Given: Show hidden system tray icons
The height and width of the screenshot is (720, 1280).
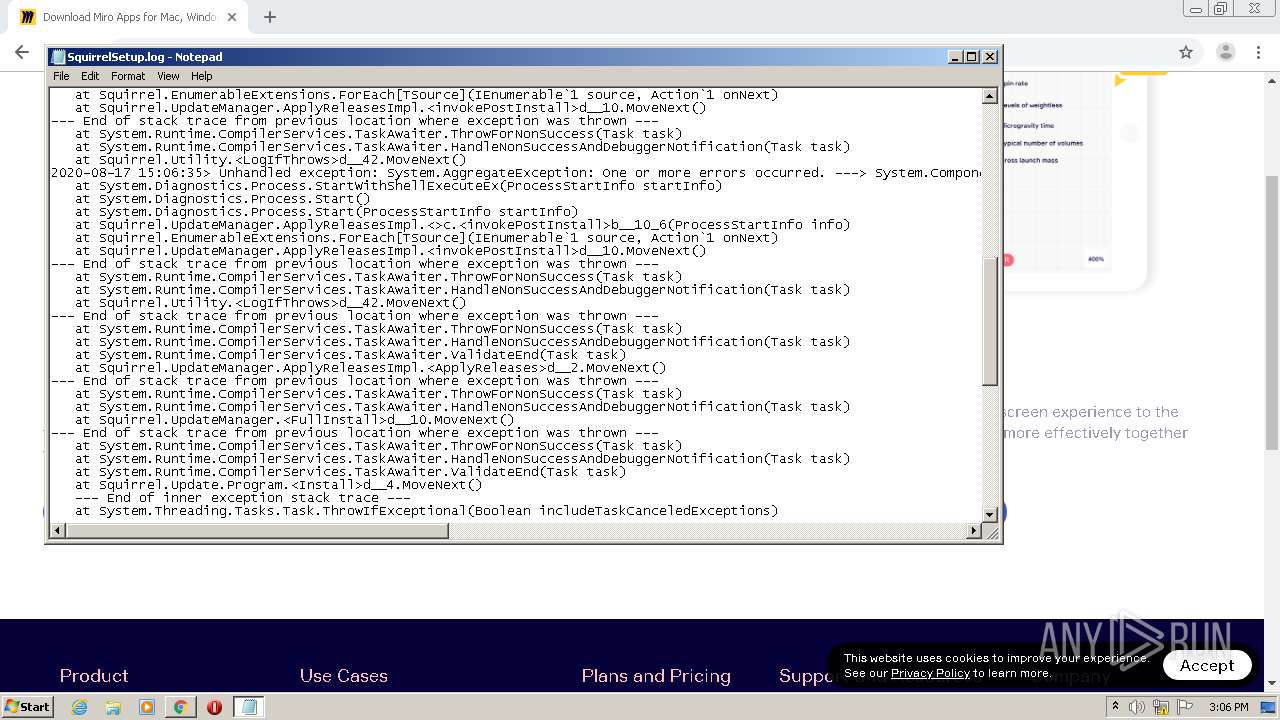Looking at the screenshot, I should click(x=1115, y=707).
